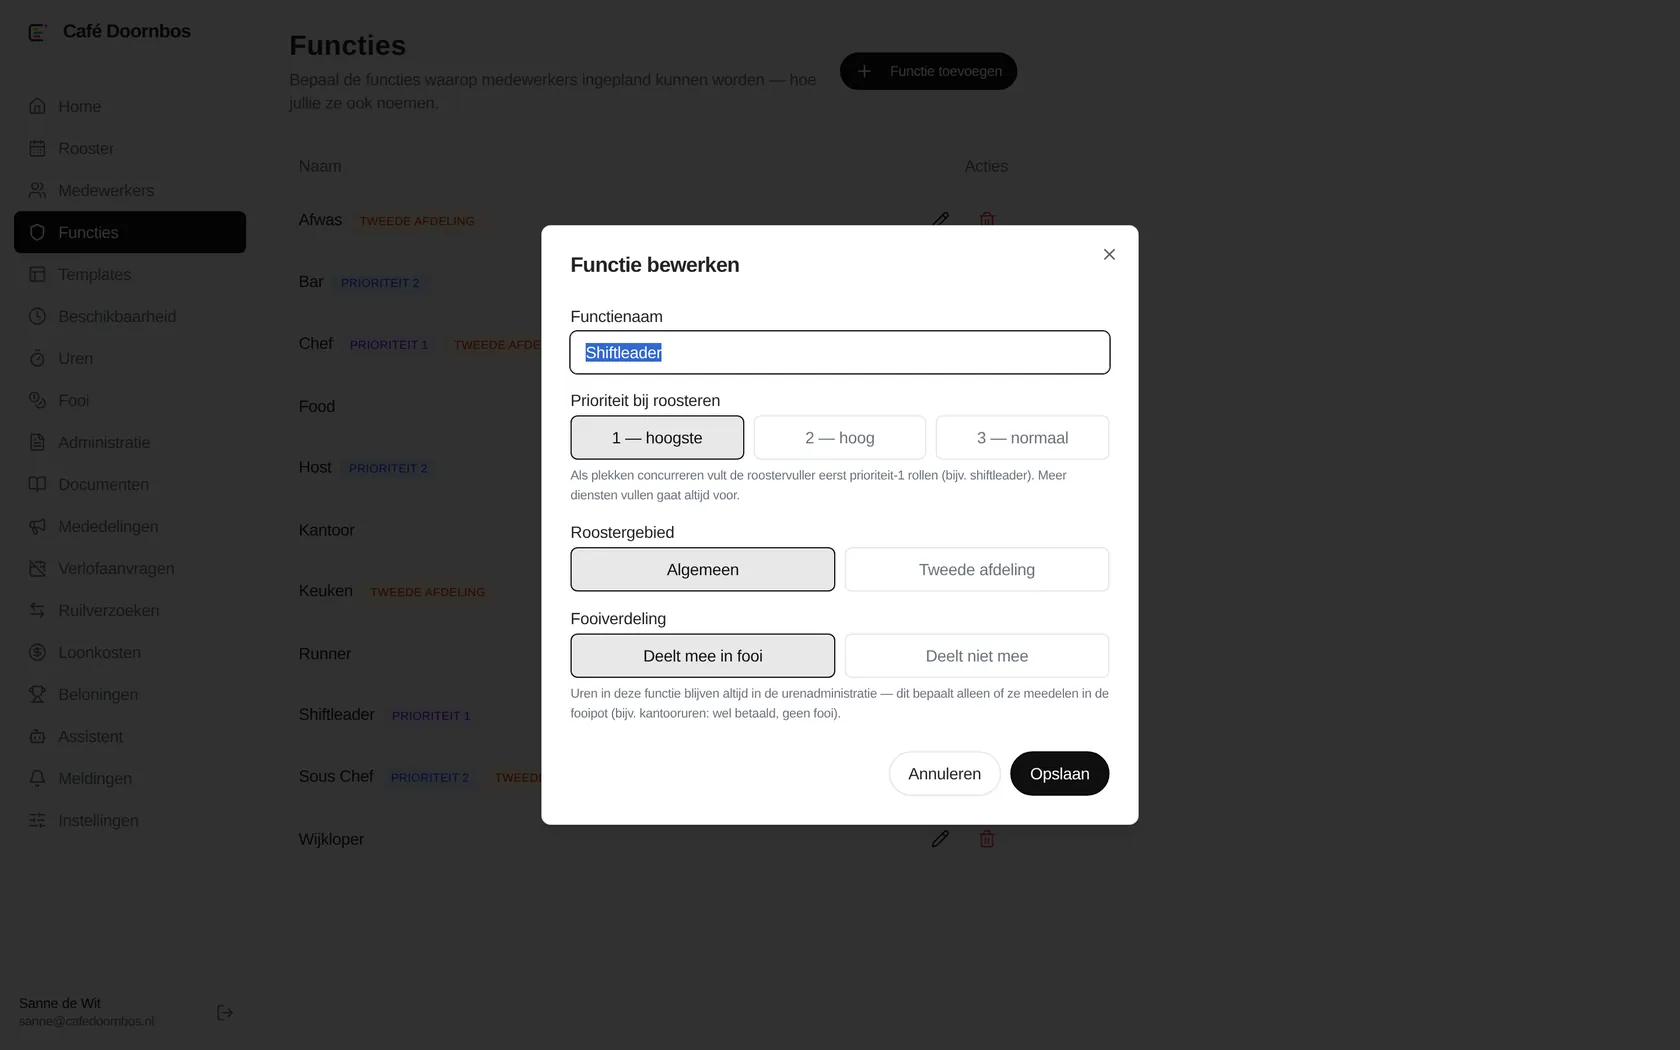Select Algemeen roostergebied option
Viewport: 1680px width, 1050px height.
click(703, 570)
